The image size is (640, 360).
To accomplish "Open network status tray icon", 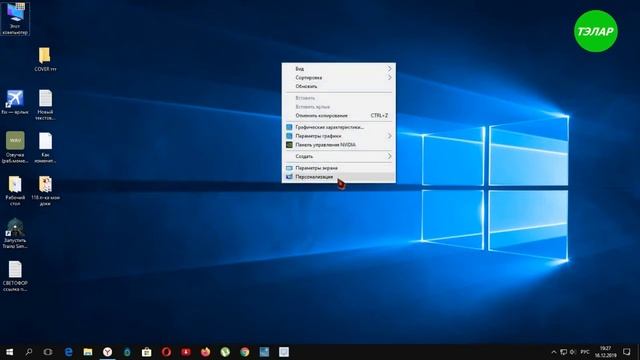I will click(x=564, y=352).
